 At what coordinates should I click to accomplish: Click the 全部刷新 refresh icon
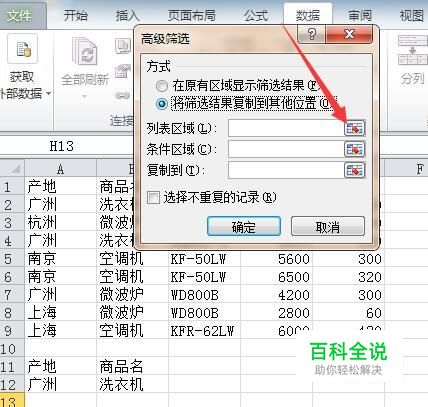[x=85, y=52]
